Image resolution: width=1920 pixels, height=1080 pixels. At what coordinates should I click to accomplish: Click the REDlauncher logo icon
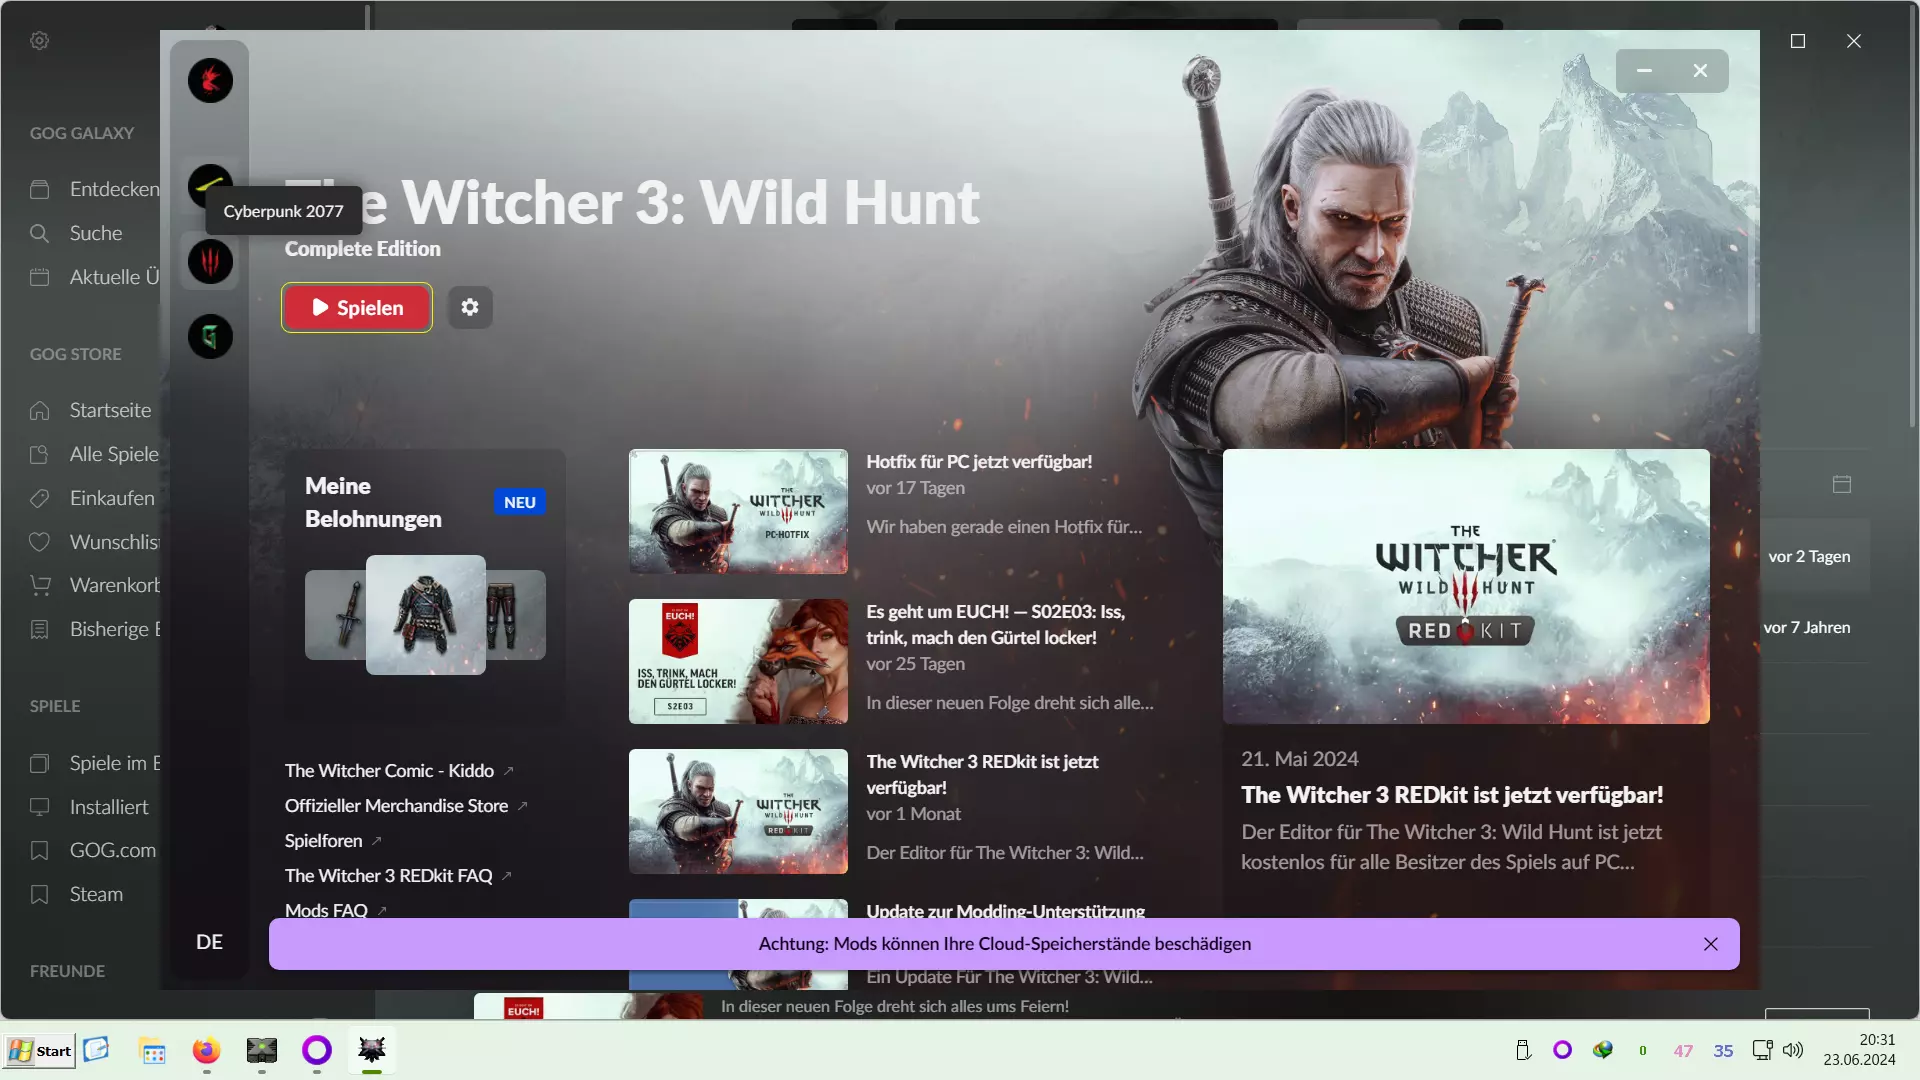click(210, 80)
